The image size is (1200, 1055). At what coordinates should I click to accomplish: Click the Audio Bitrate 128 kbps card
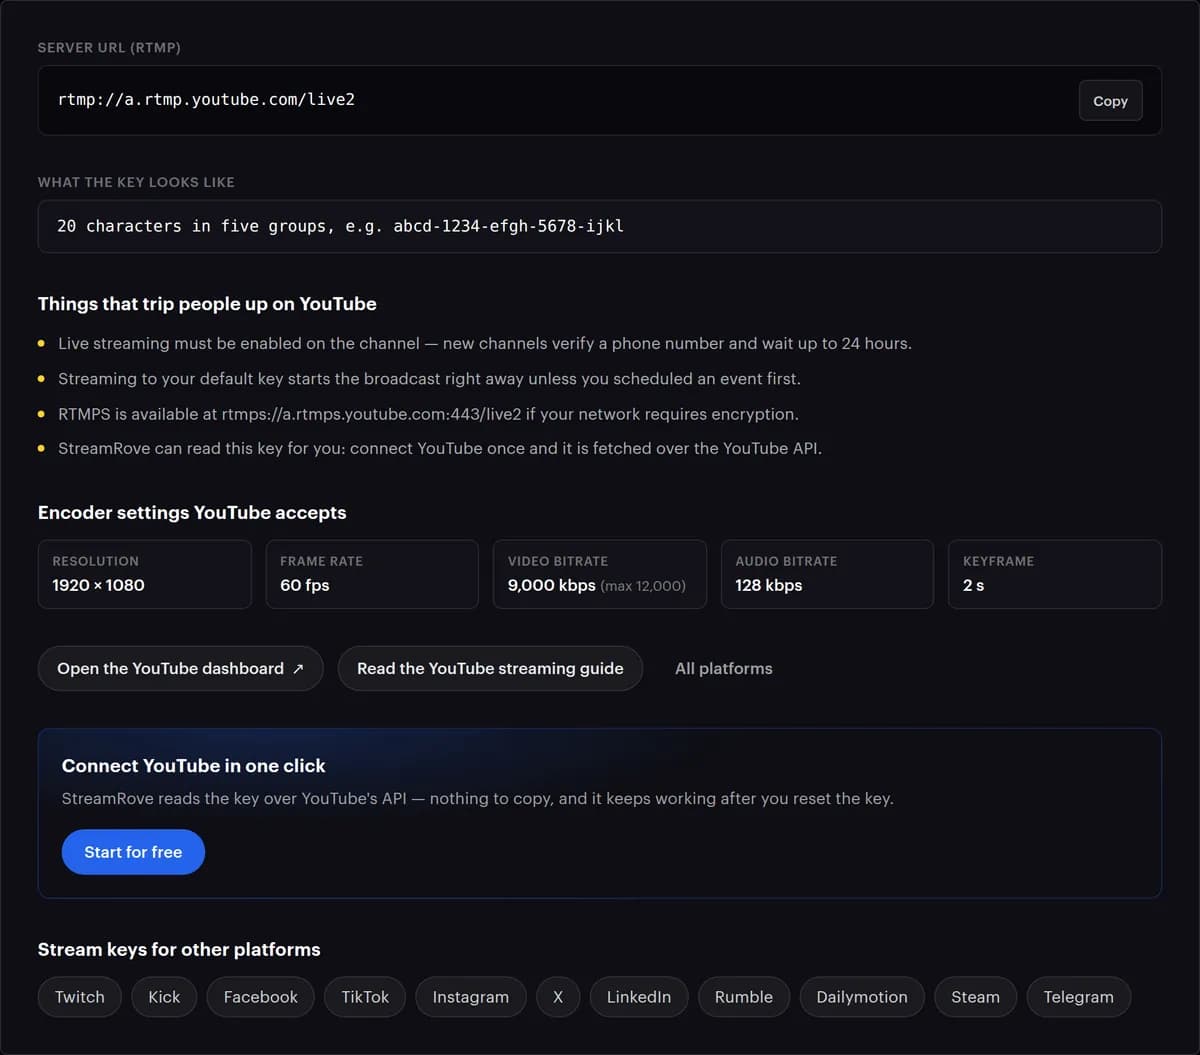pyautogui.click(x=827, y=574)
